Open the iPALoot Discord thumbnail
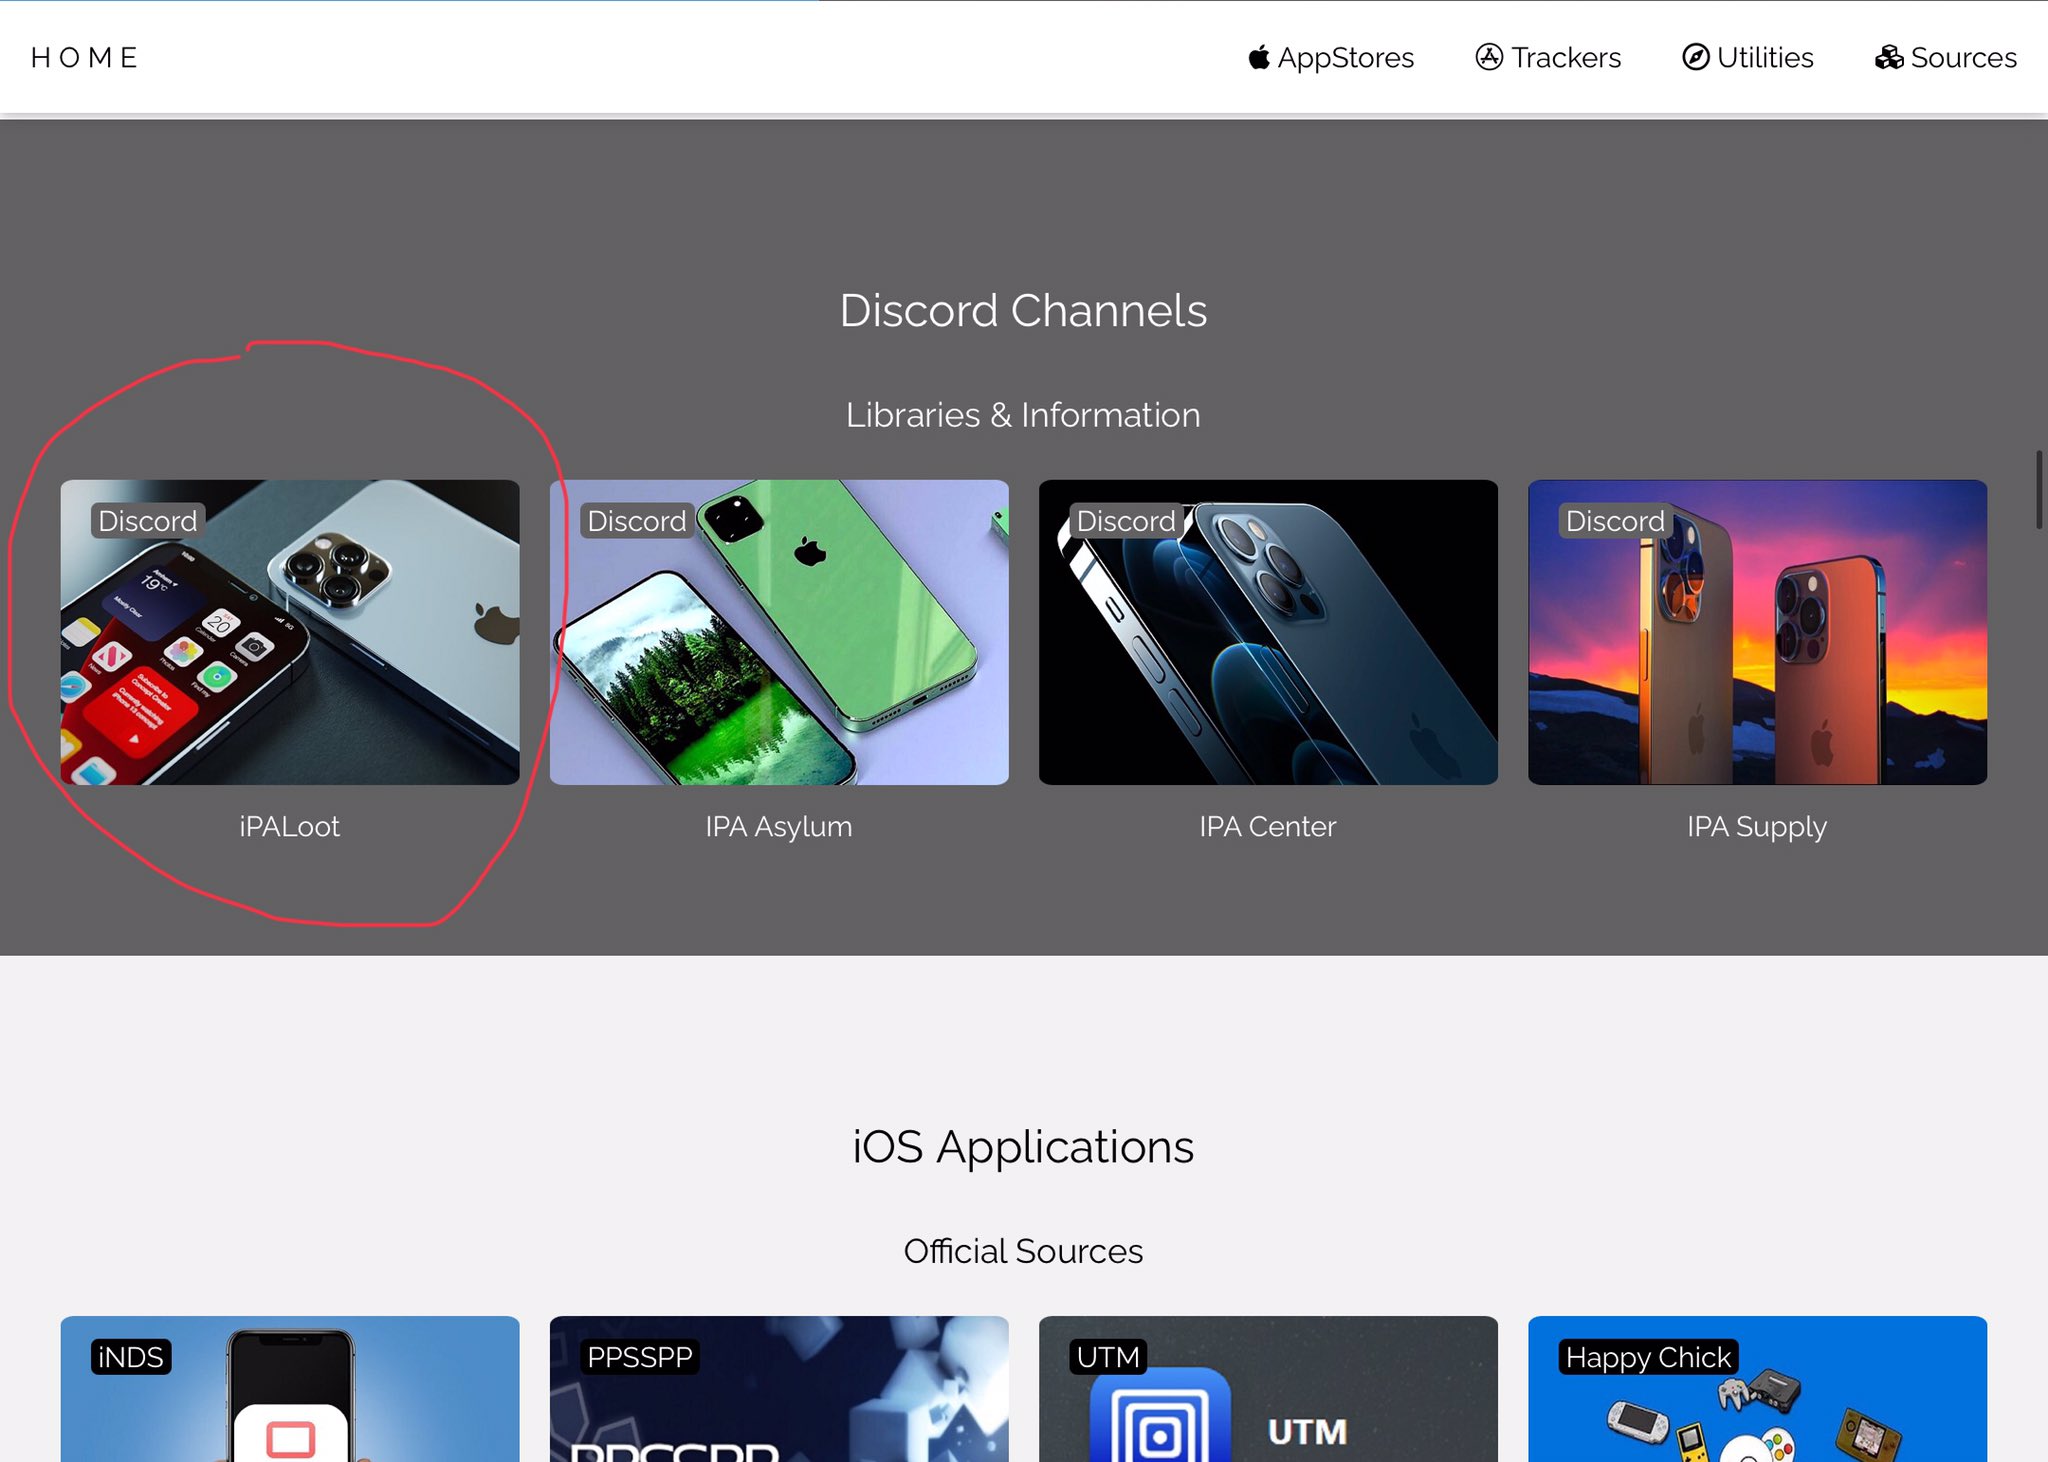The image size is (2048, 1462). coord(290,632)
